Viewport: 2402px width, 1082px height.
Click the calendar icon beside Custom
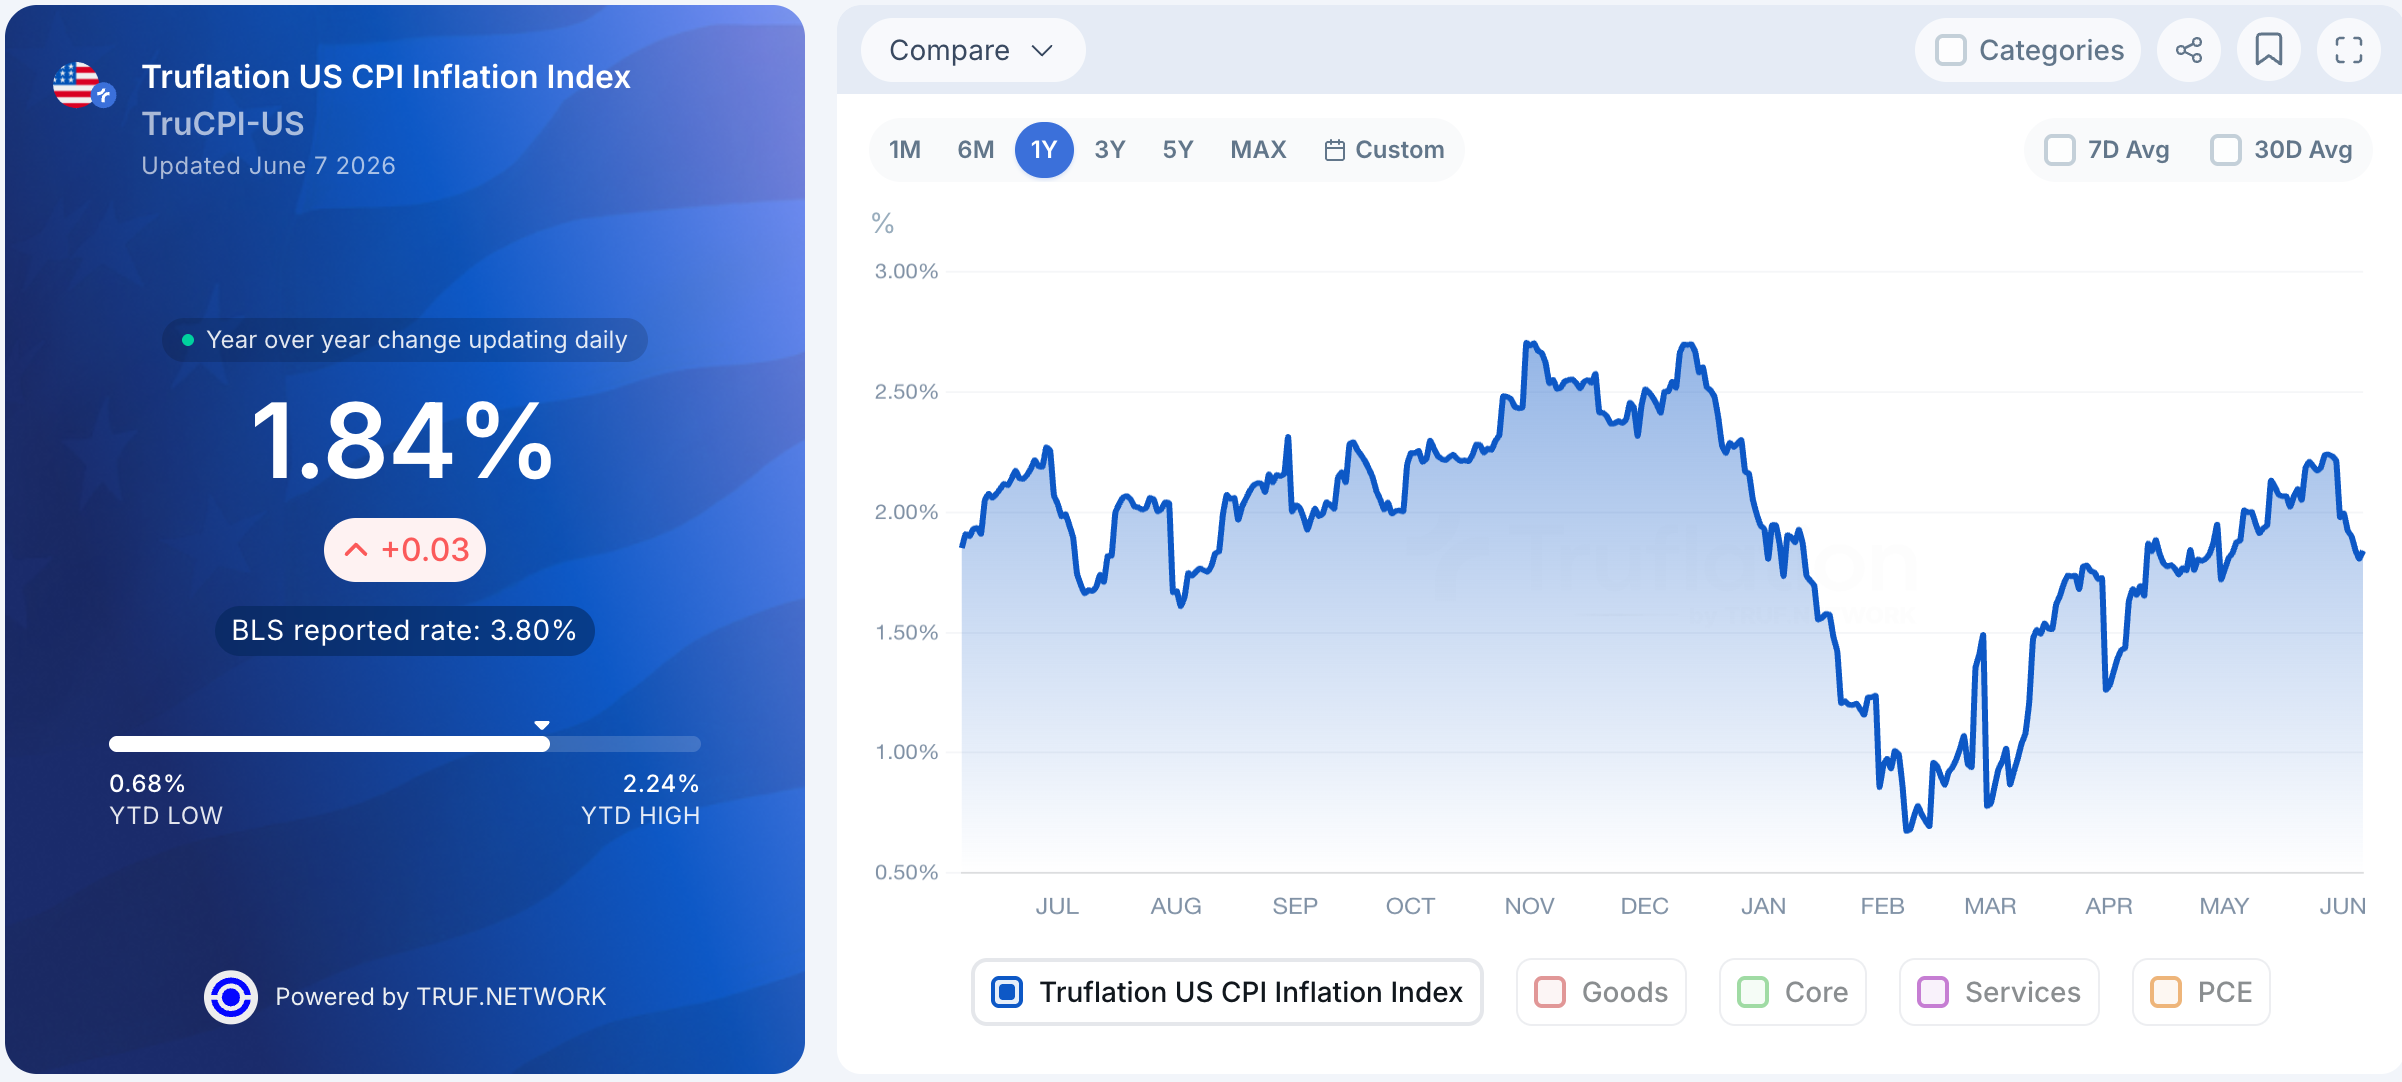1334,150
